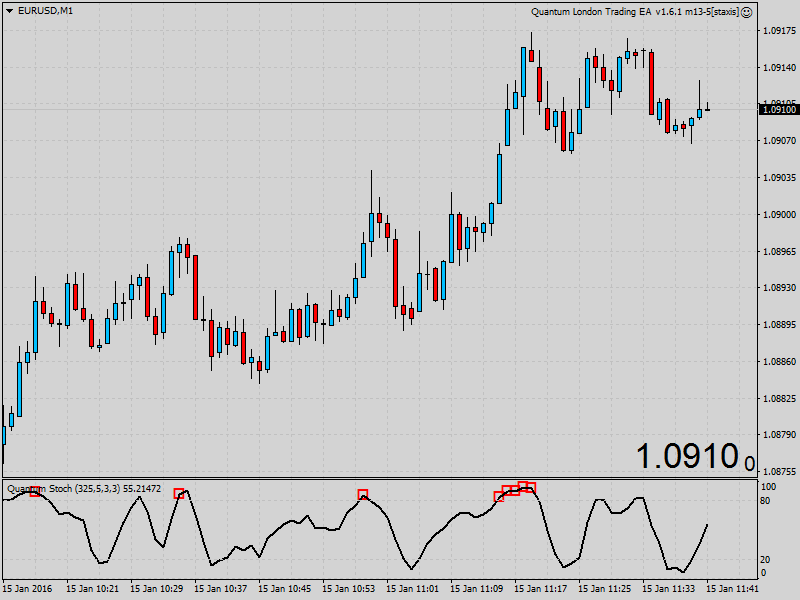Click price level 1.08930 on the scale
Screen dimensions: 800x600
tap(779, 288)
